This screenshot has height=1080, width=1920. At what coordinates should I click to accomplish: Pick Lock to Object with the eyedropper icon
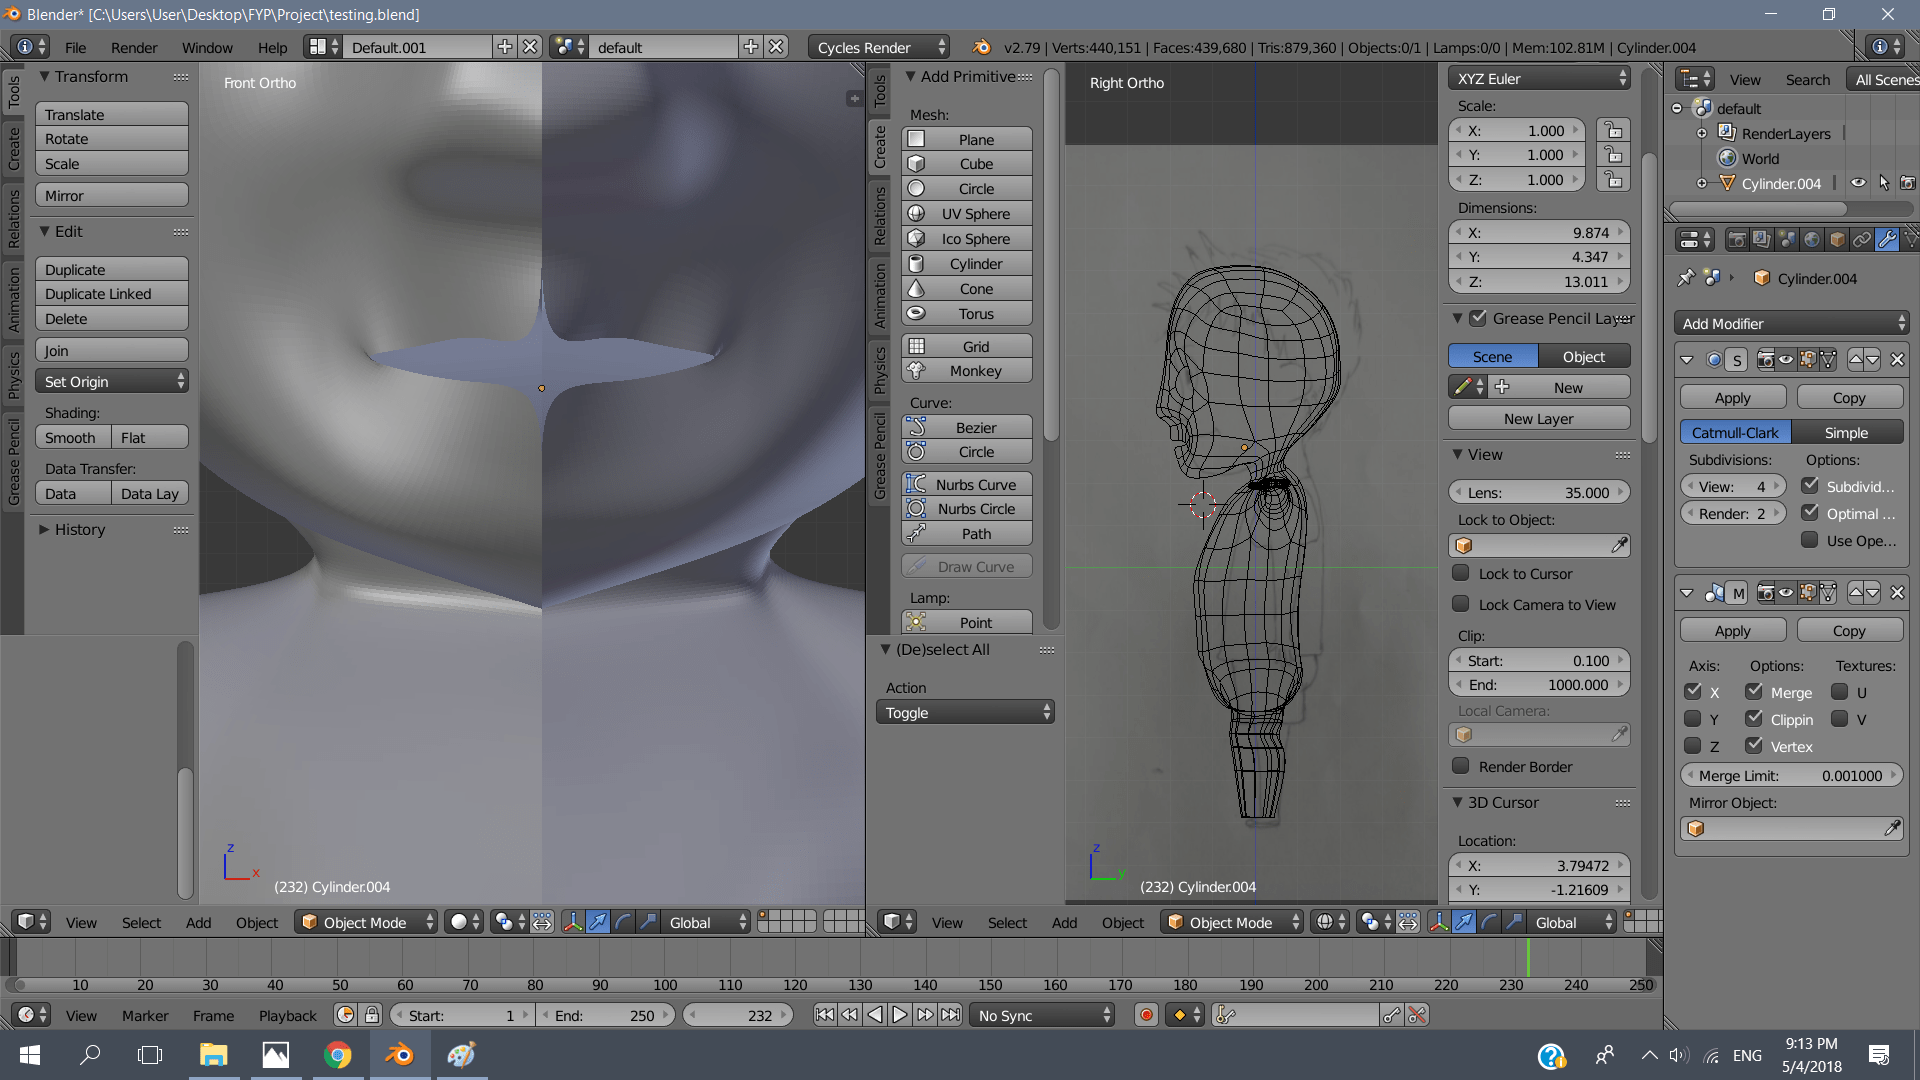click(x=1620, y=545)
